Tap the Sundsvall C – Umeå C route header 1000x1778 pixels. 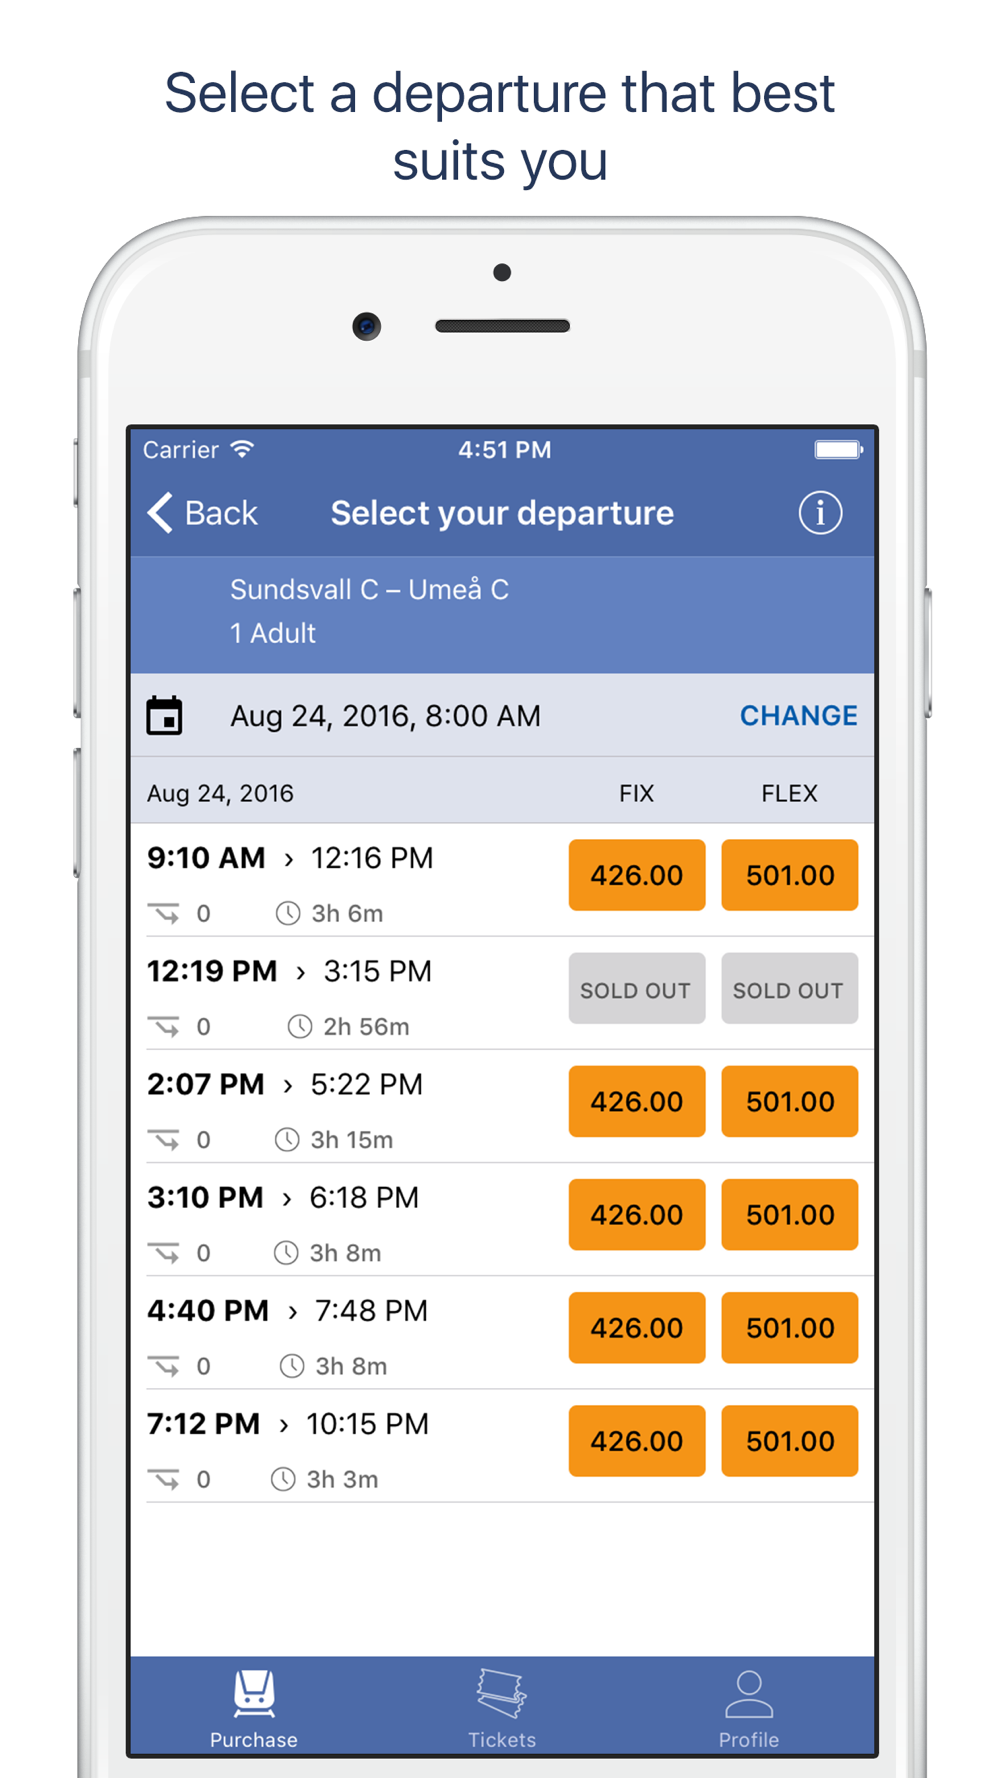tap(369, 590)
